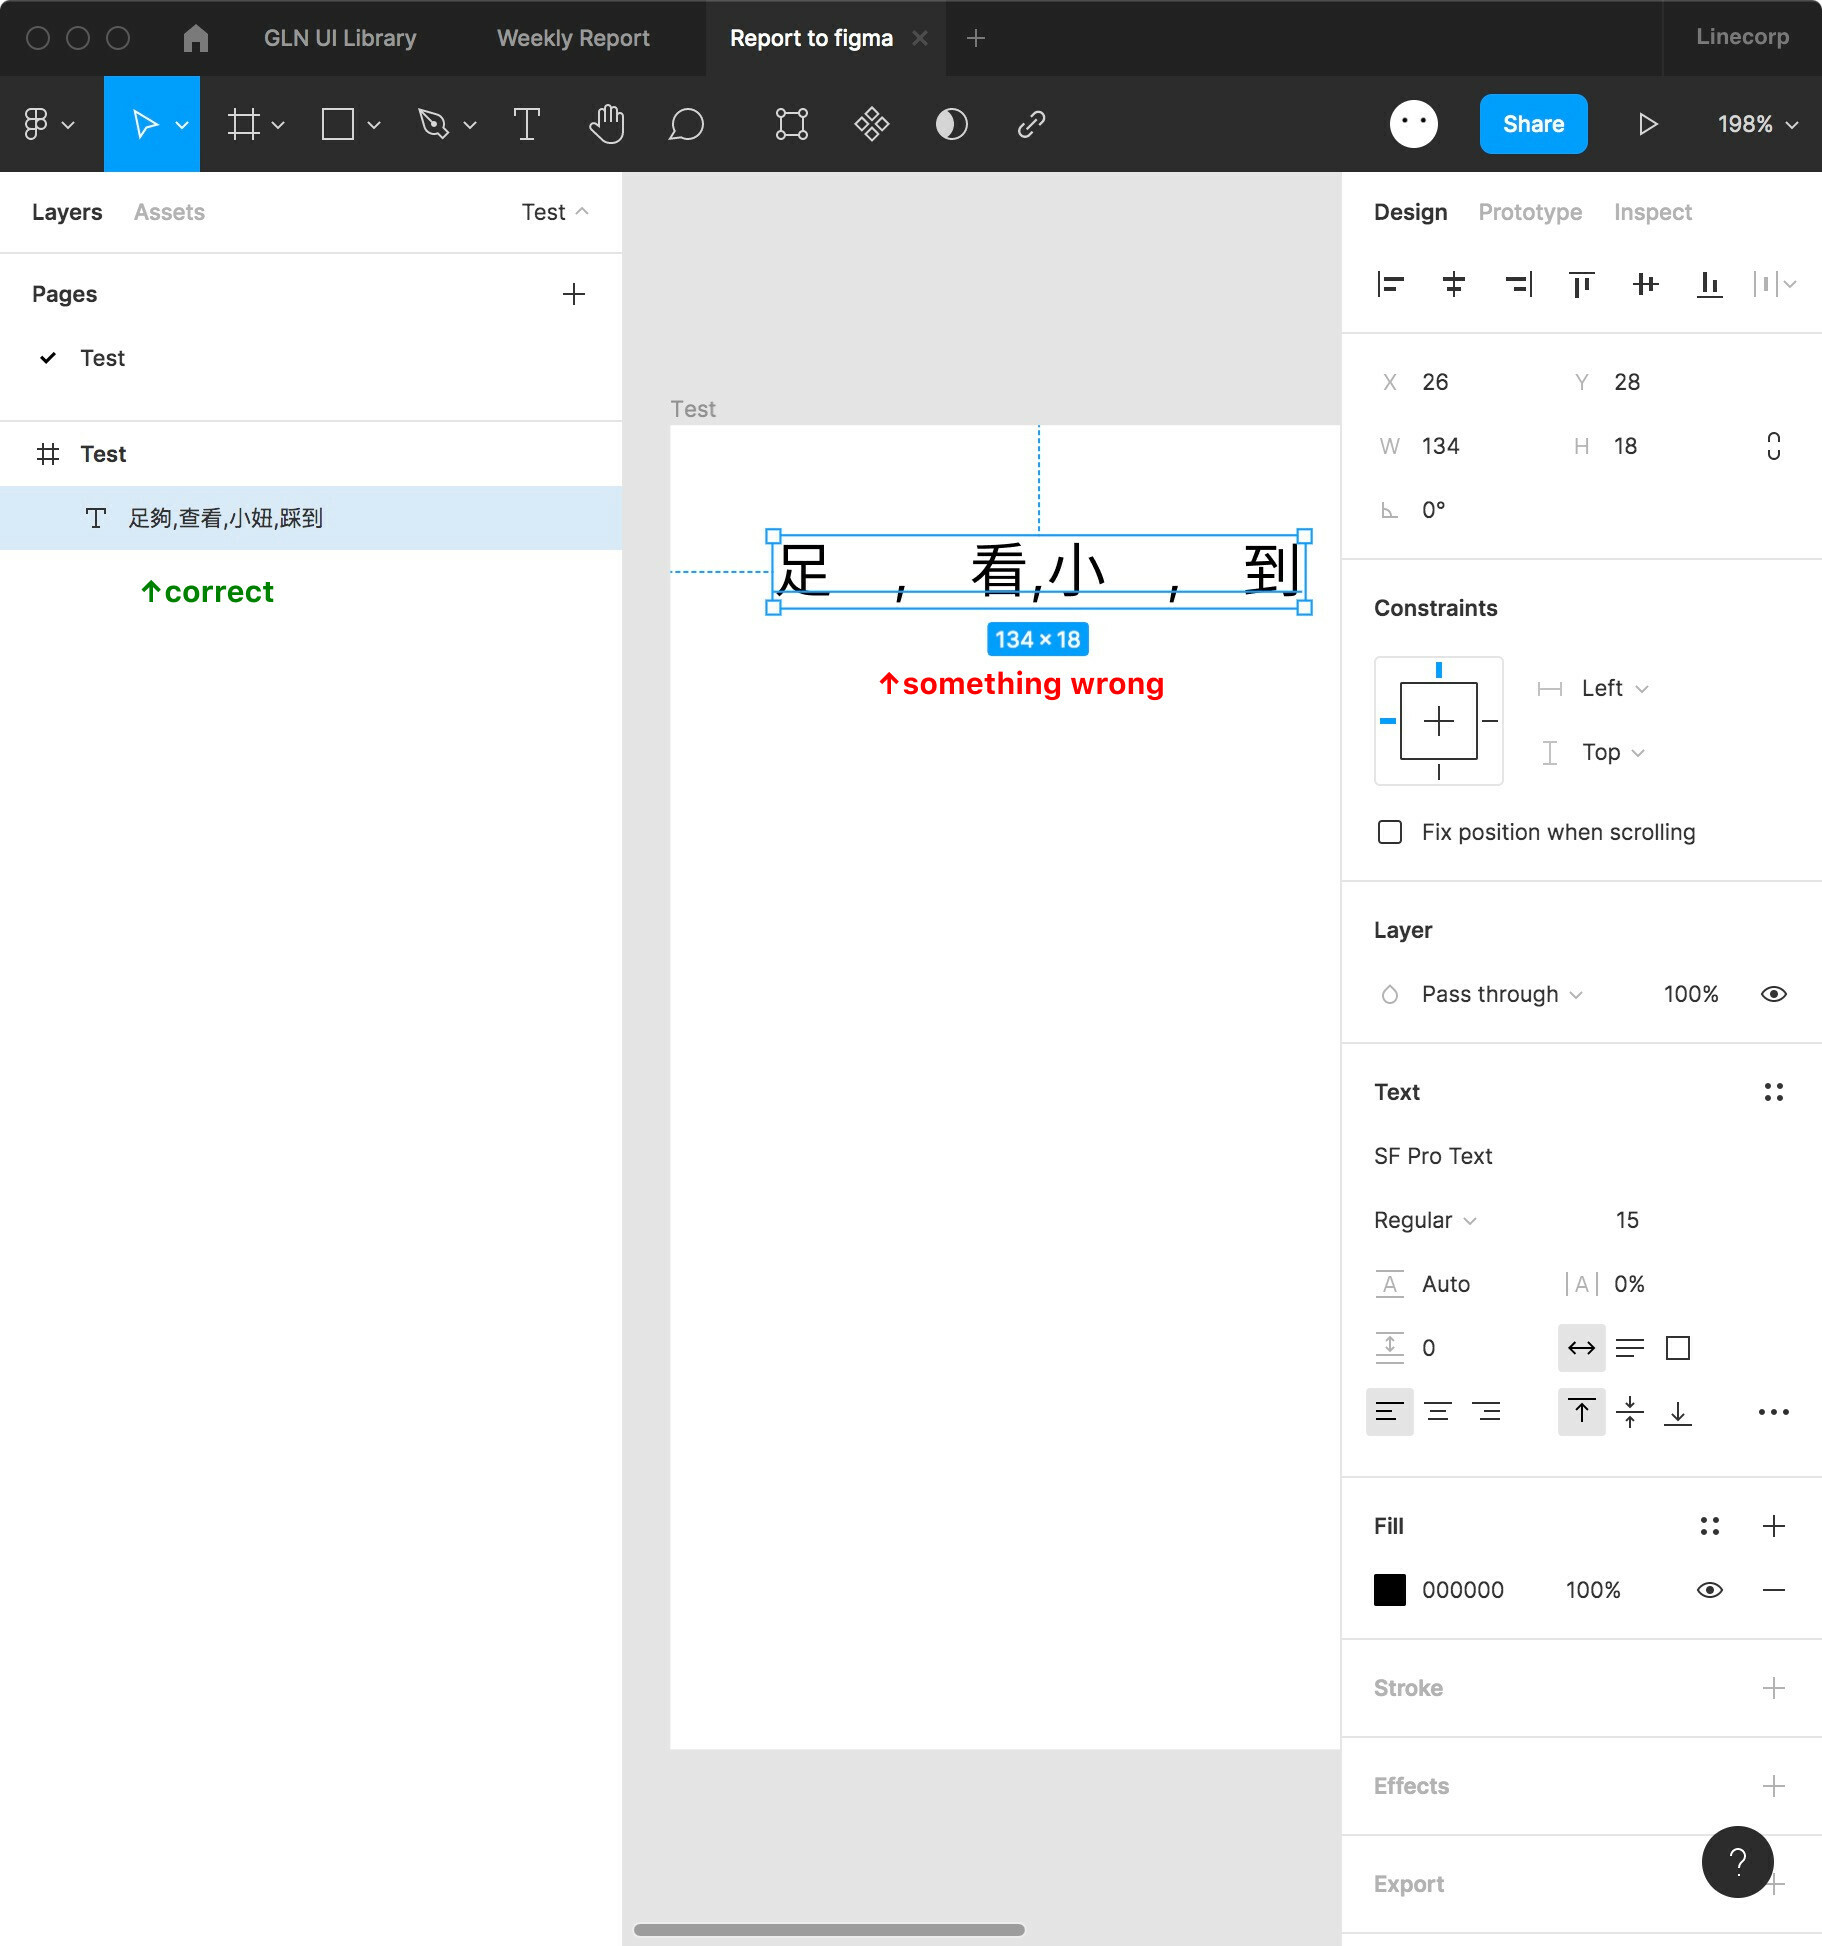Image resolution: width=1822 pixels, height=1946 pixels.
Task: Select the Text tool
Action: tap(527, 124)
